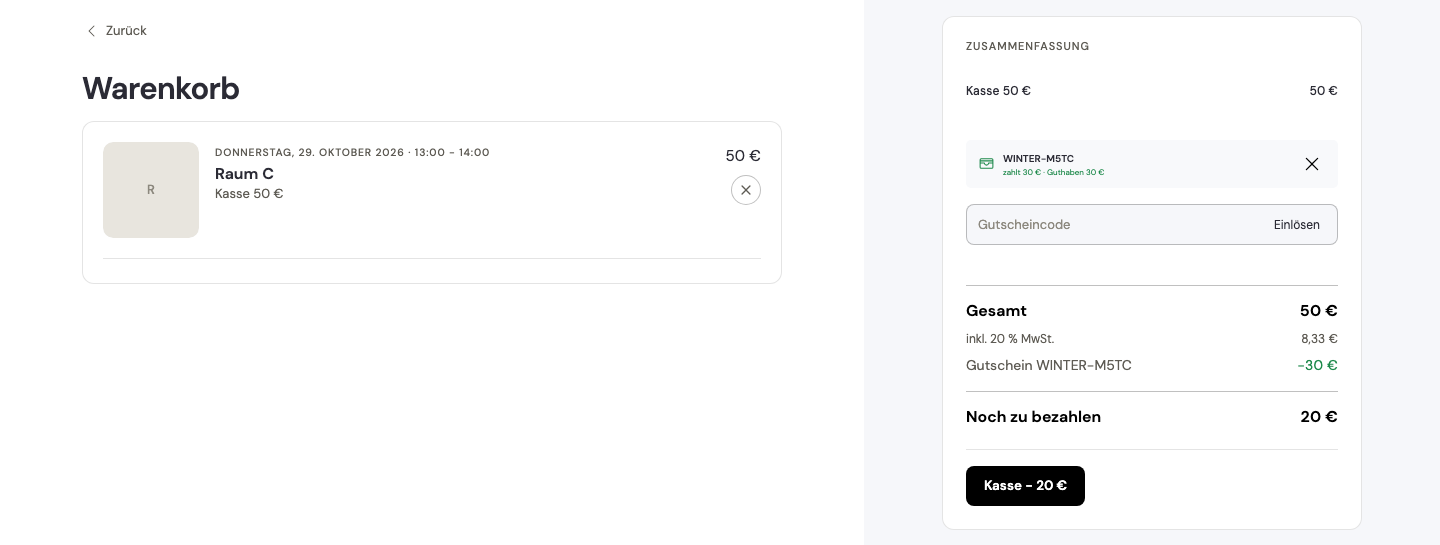Click the WINTER-M5TC voucher code label
The image size is (1440, 545).
pos(1038,159)
